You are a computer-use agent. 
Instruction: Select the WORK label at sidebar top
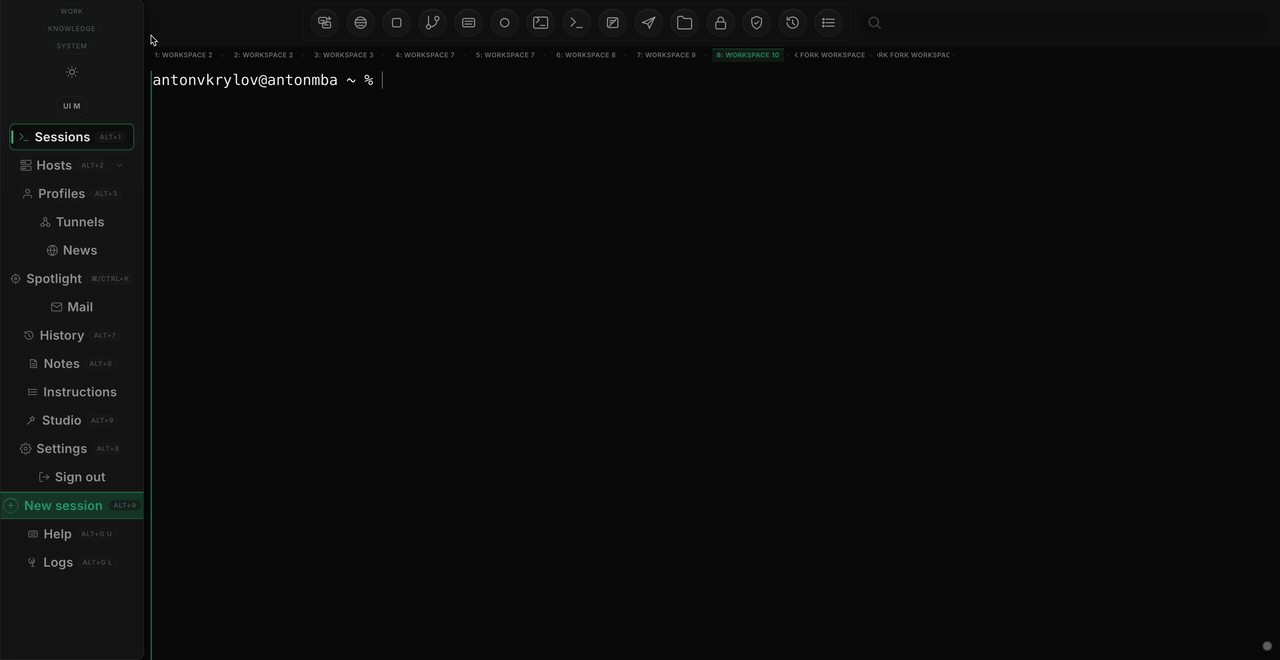point(72,12)
